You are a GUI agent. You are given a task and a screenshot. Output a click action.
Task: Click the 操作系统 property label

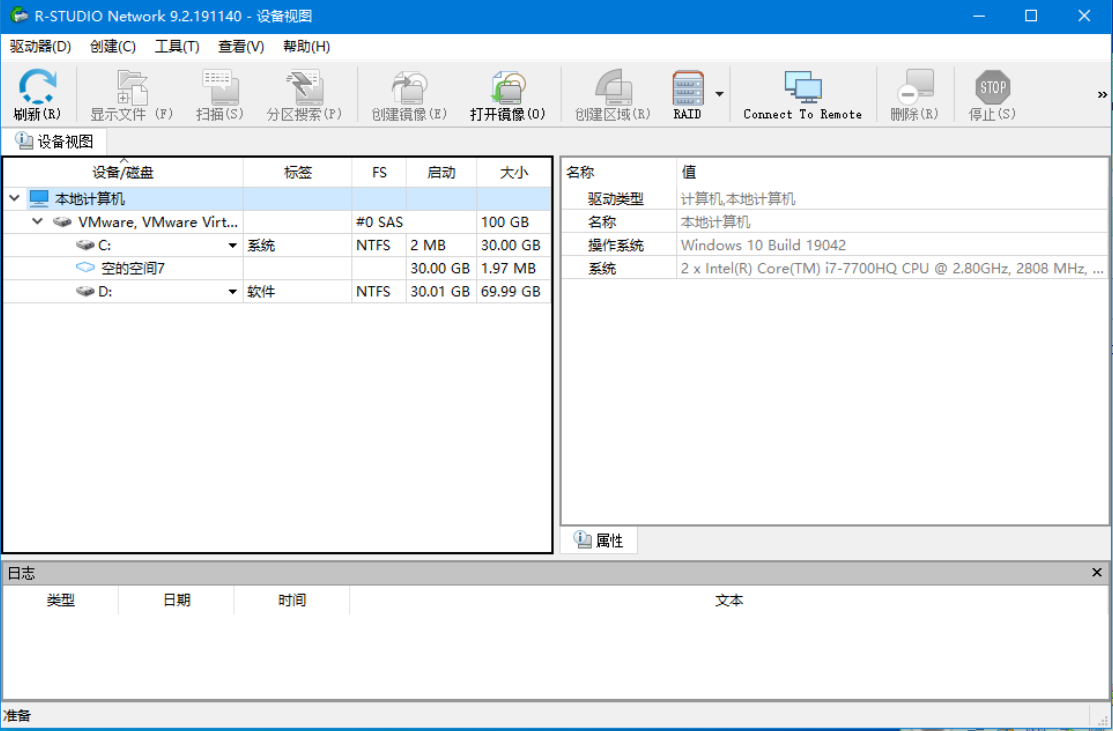615,246
